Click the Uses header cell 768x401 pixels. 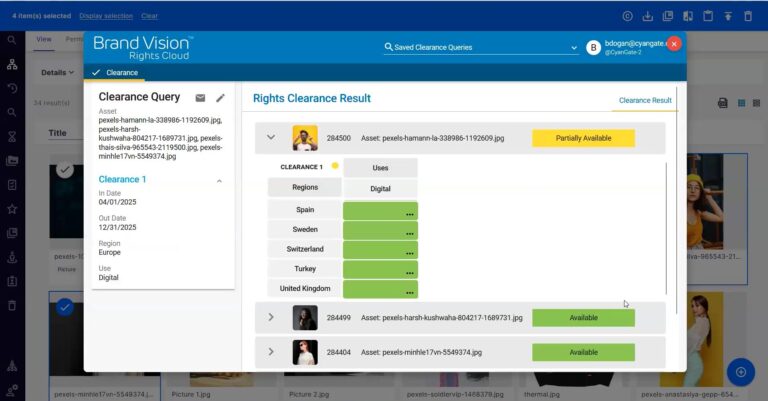[380, 167]
